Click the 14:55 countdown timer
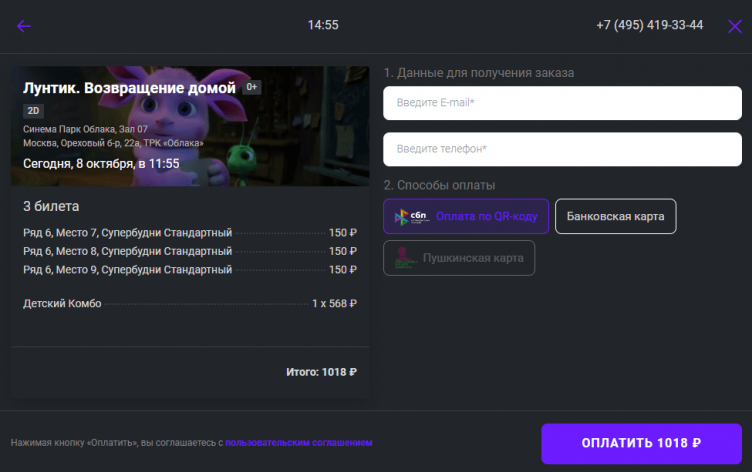The width and height of the screenshot is (752, 472). pos(323,25)
